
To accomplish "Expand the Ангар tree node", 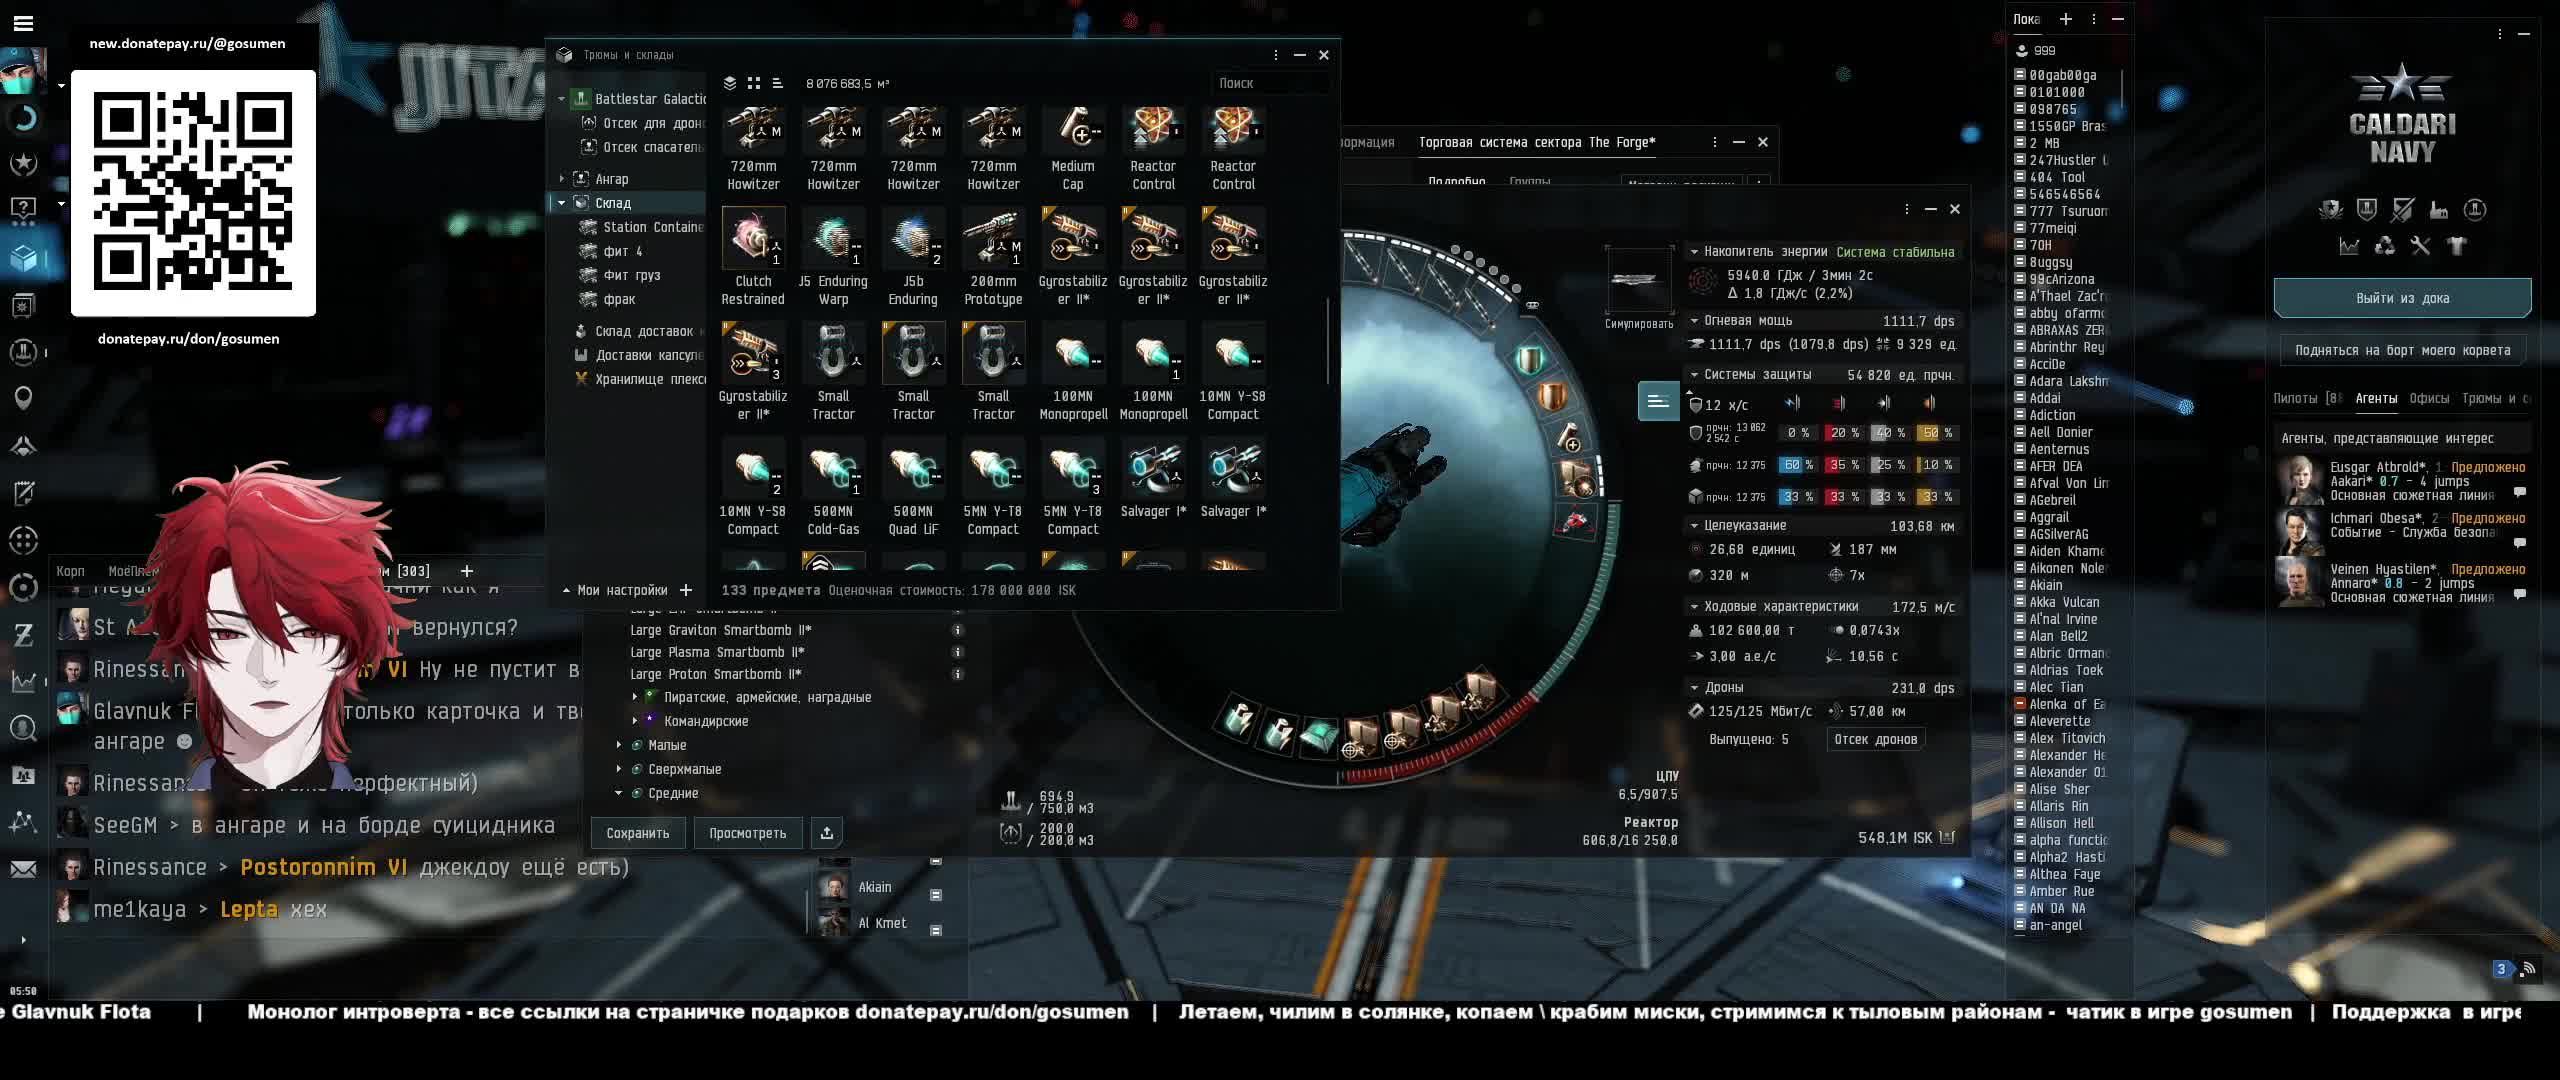I will [x=562, y=179].
